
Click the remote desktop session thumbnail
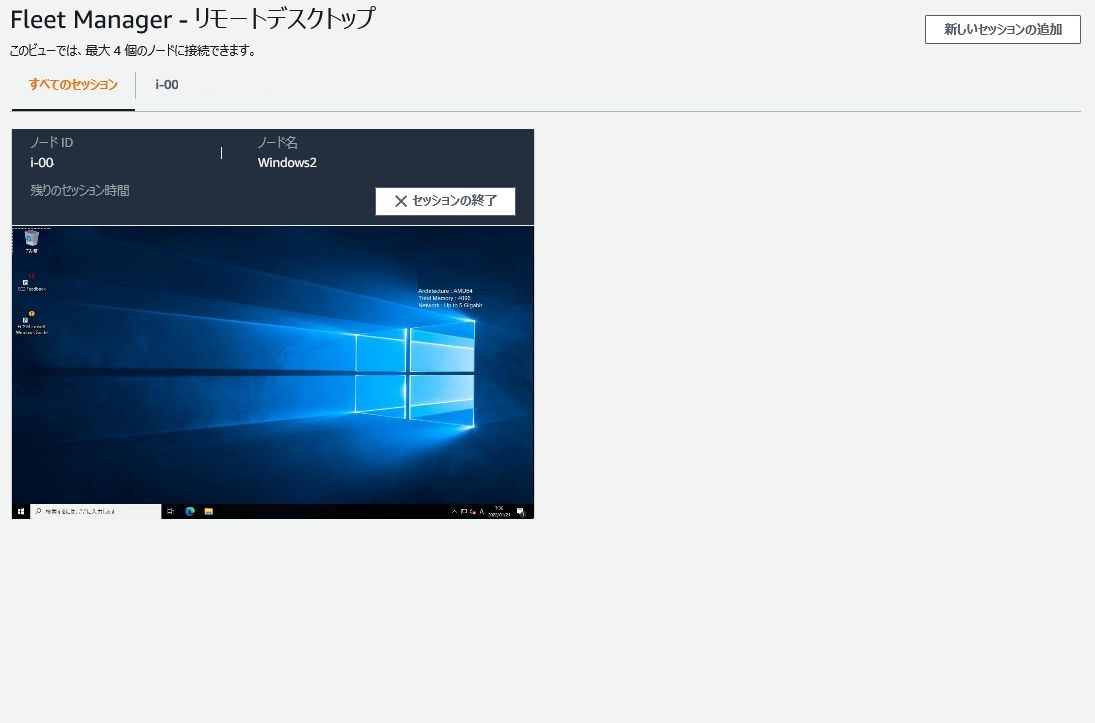(273, 372)
